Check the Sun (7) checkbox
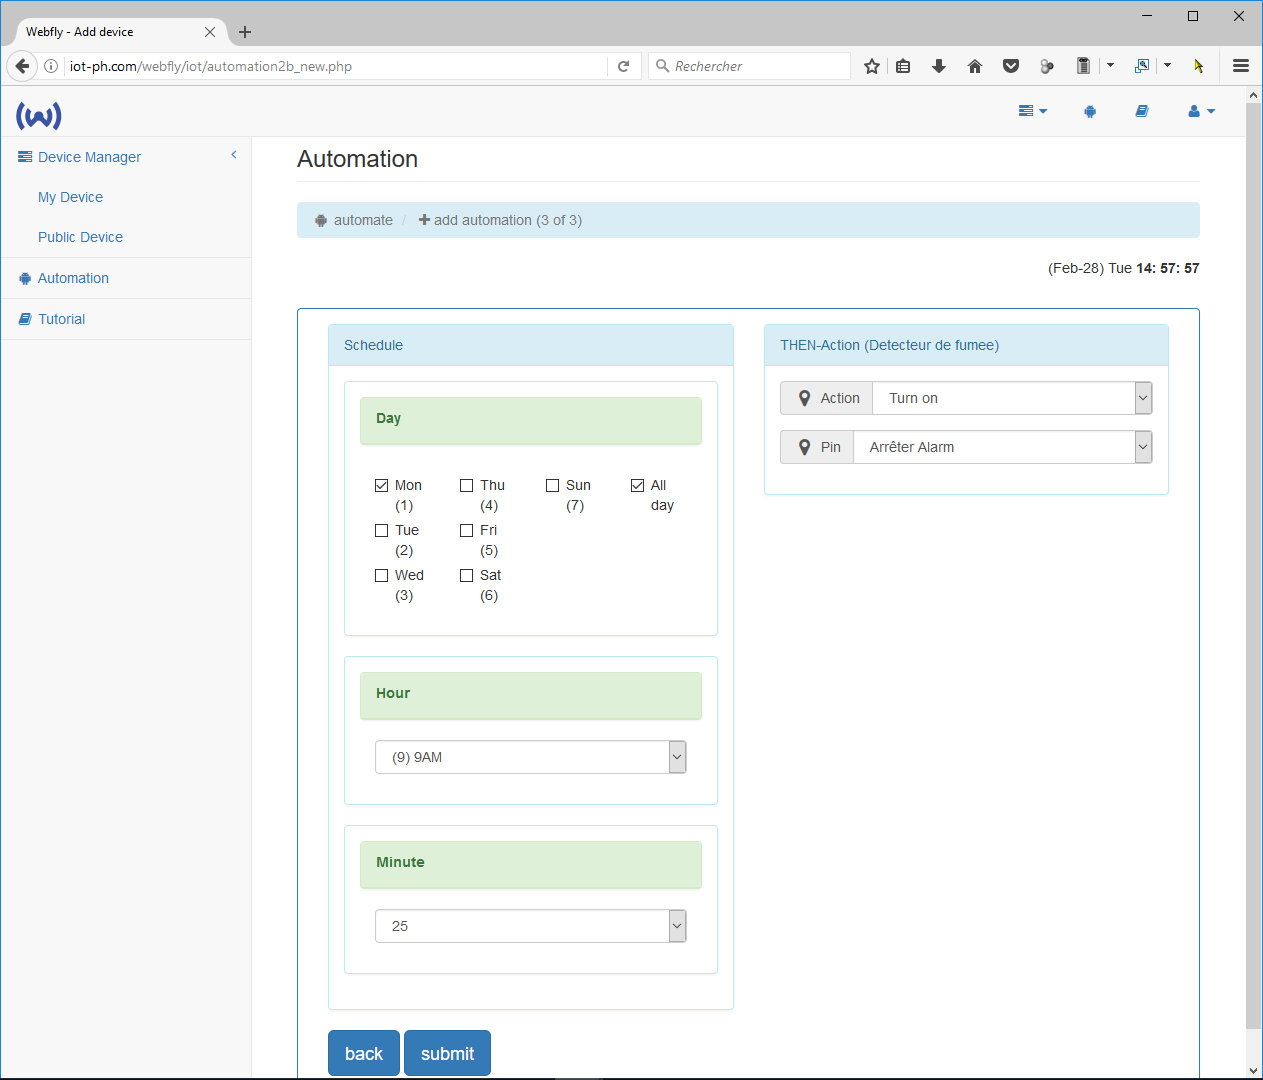 point(552,485)
